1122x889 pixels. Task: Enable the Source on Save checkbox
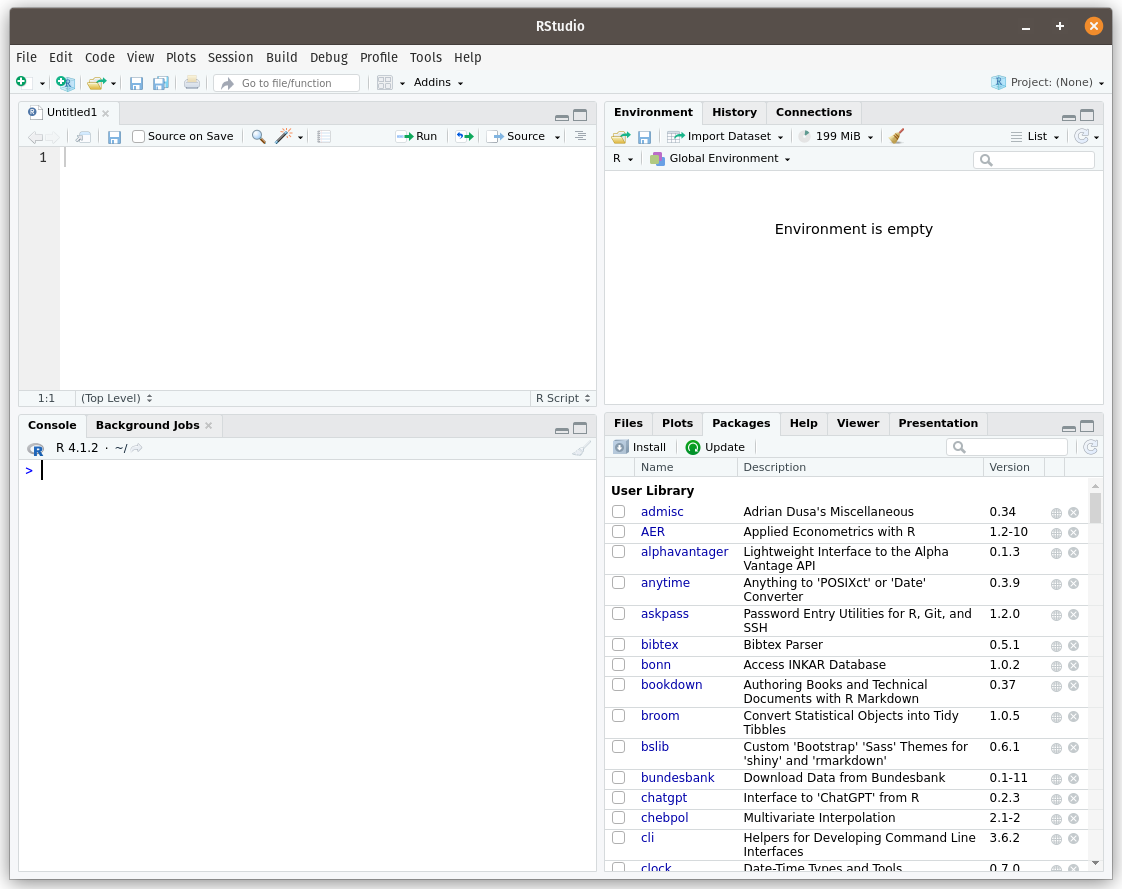[139, 136]
